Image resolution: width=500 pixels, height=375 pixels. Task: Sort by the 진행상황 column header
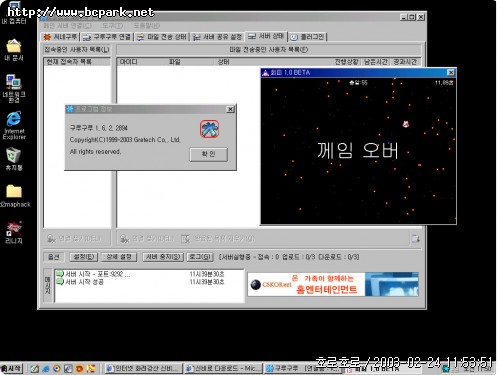[347, 62]
